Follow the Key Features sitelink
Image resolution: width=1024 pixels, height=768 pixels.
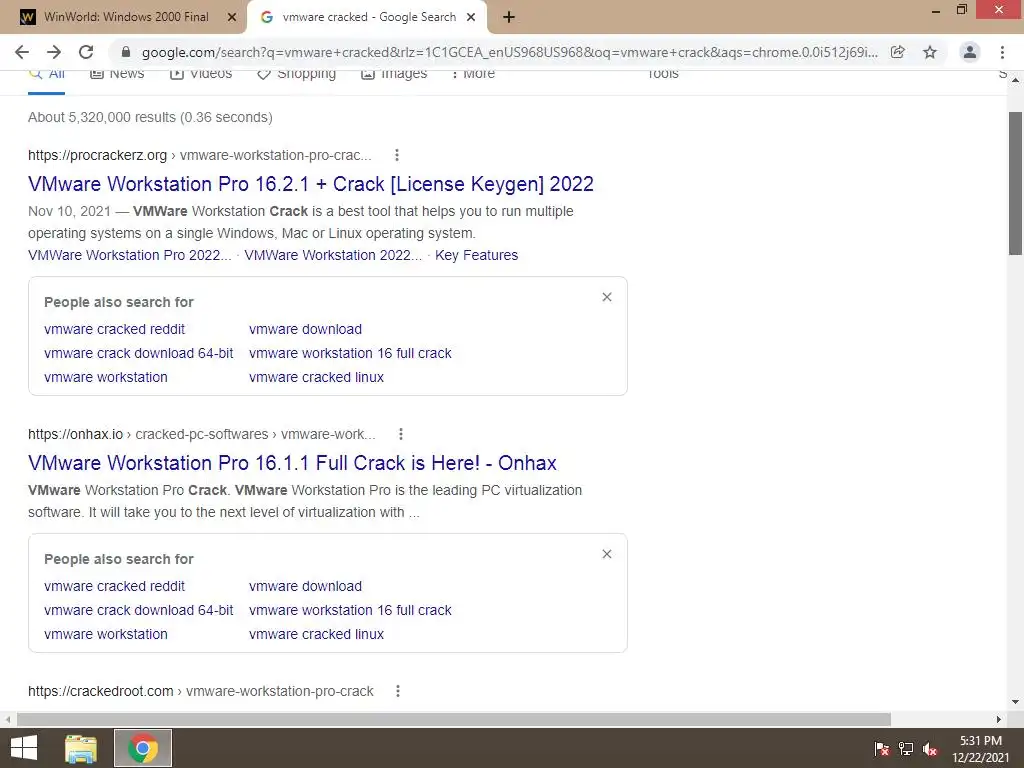click(476, 255)
